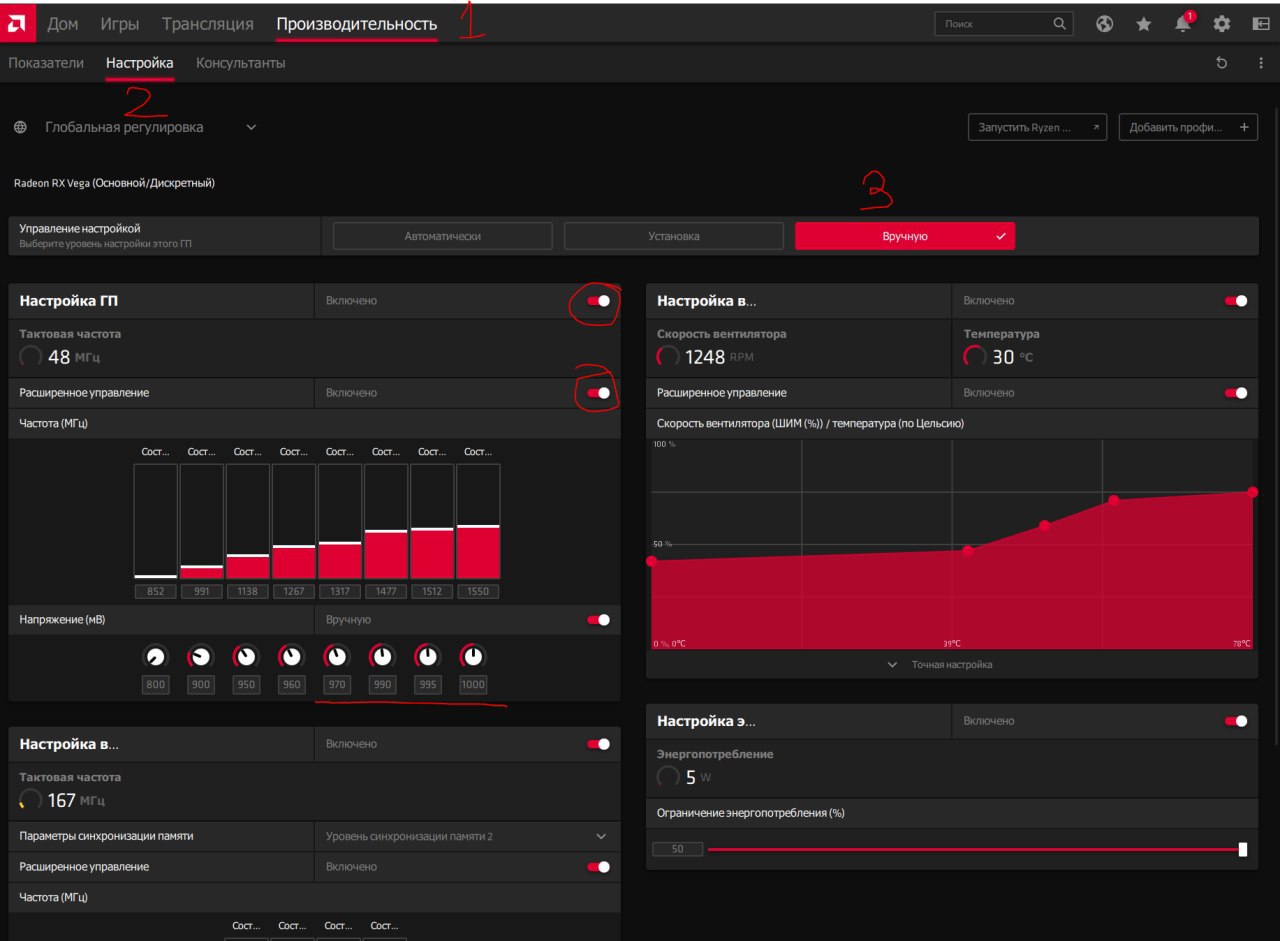The height and width of the screenshot is (941, 1280).
Task: Click the reset arrow icon in tuning tab bar
Action: pos(1221,63)
